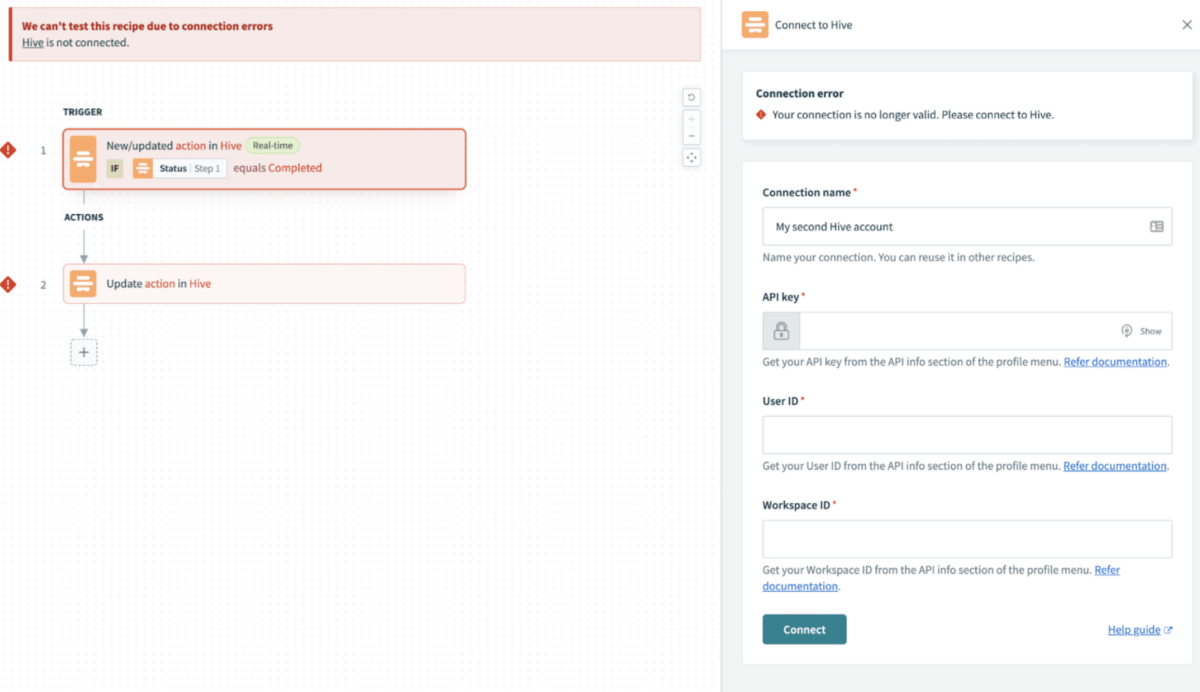Image resolution: width=1200 pixels, height=692 pixels.
Task: Select the Hive icon in the Connect to Hive header
Action: [x=755, y=24]
